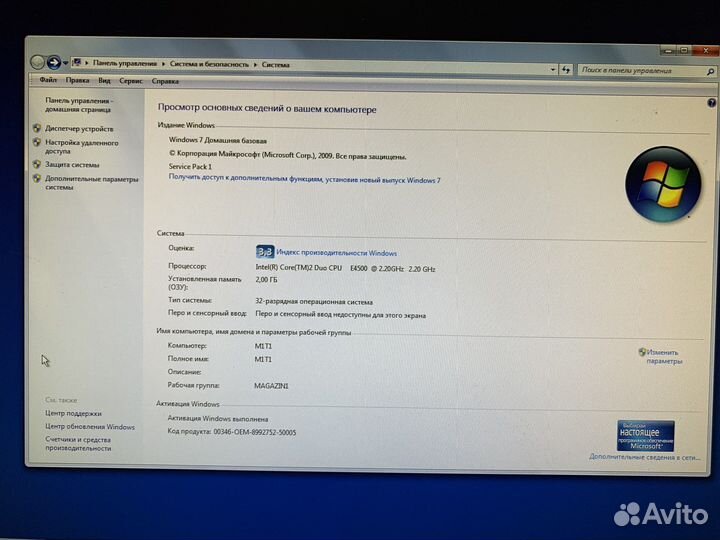Click 'Windows 7 Домашняя базовая' edition text
Viewport: 720px width, 540px height.
pyautogui.click(x=218, y=141)
